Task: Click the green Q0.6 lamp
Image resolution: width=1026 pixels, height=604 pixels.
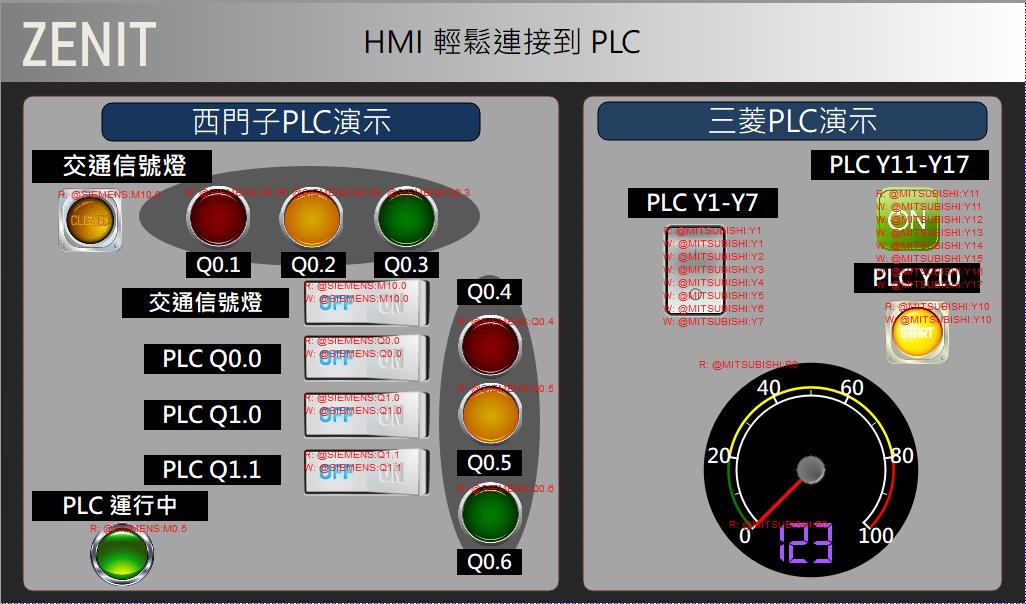Action: pyautogui.click(x=489, y=512)
